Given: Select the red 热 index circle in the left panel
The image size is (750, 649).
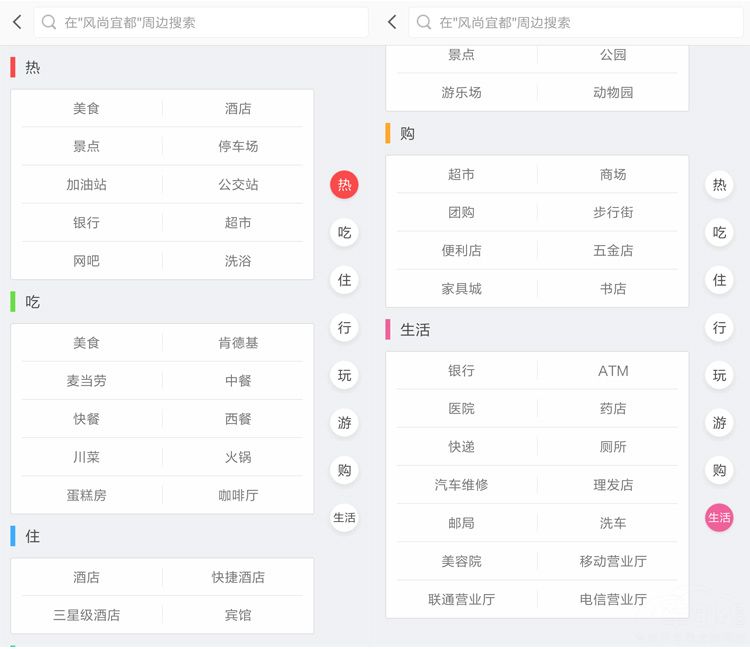Looking at the screenshot, I should pos(344,185).
